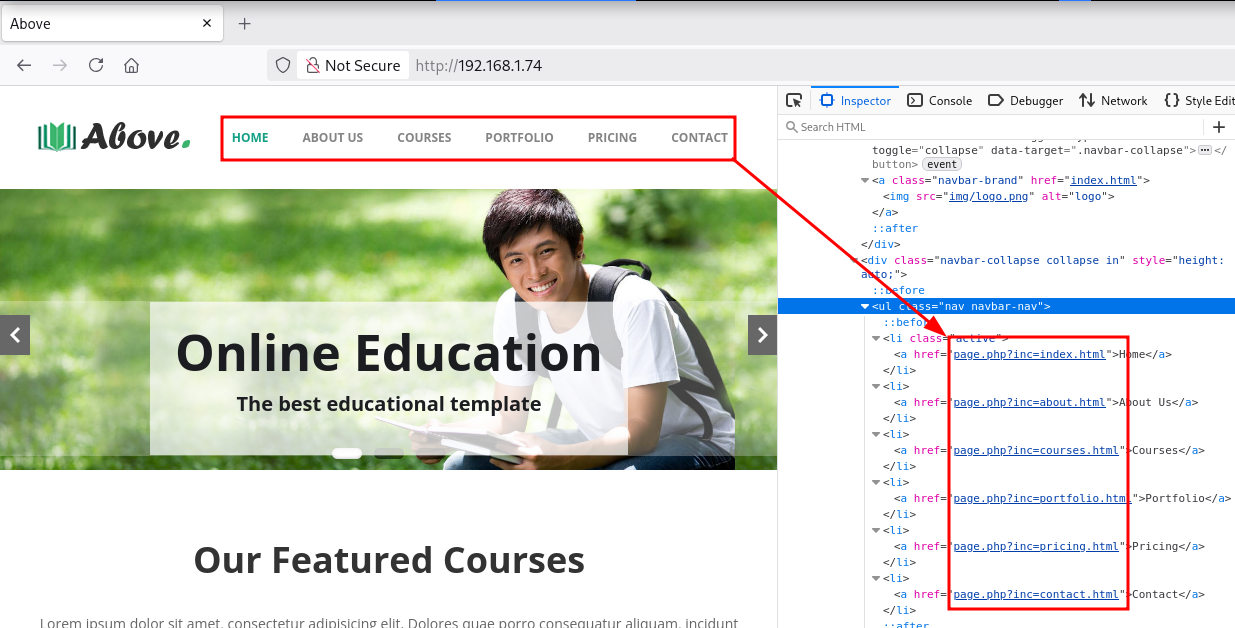Open the Network tab in DevTools
Screen dimensions: 1235x628
coord(1113,100)
